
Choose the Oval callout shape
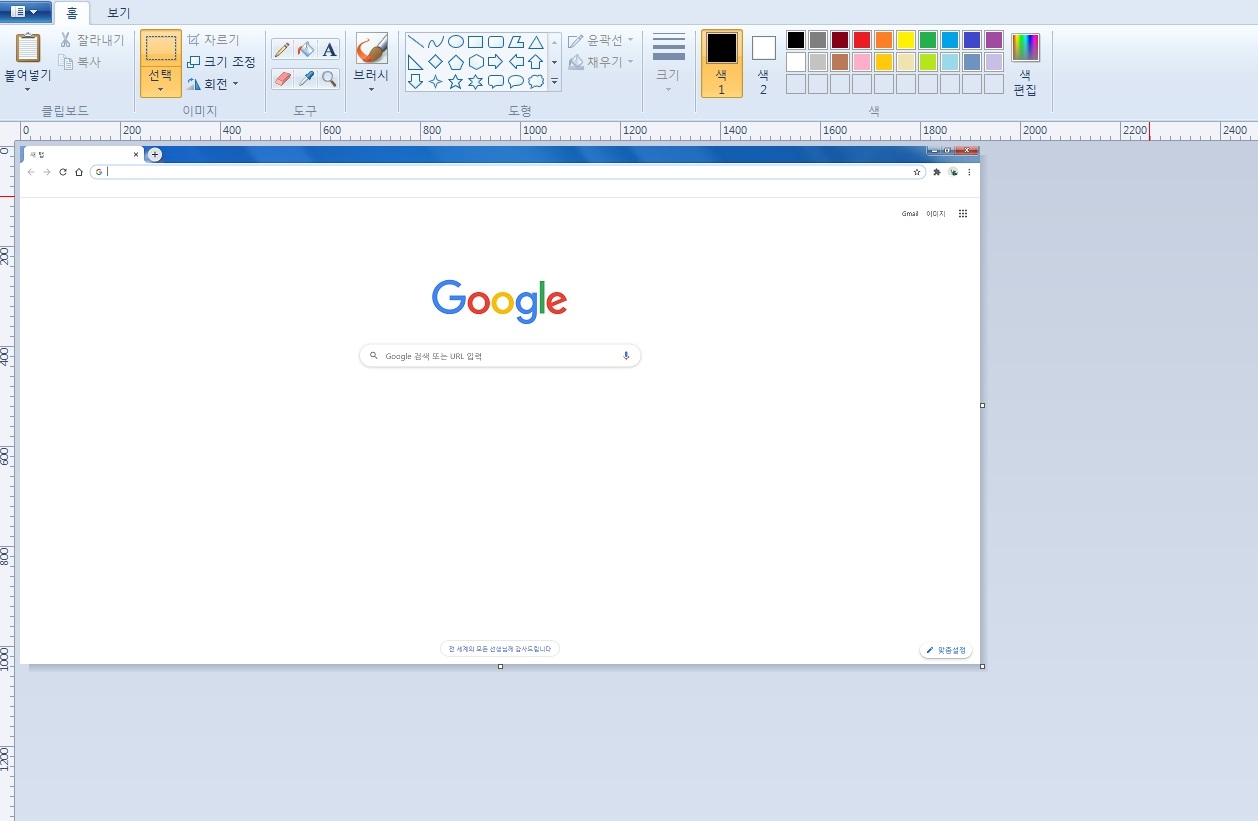(516, 82)
